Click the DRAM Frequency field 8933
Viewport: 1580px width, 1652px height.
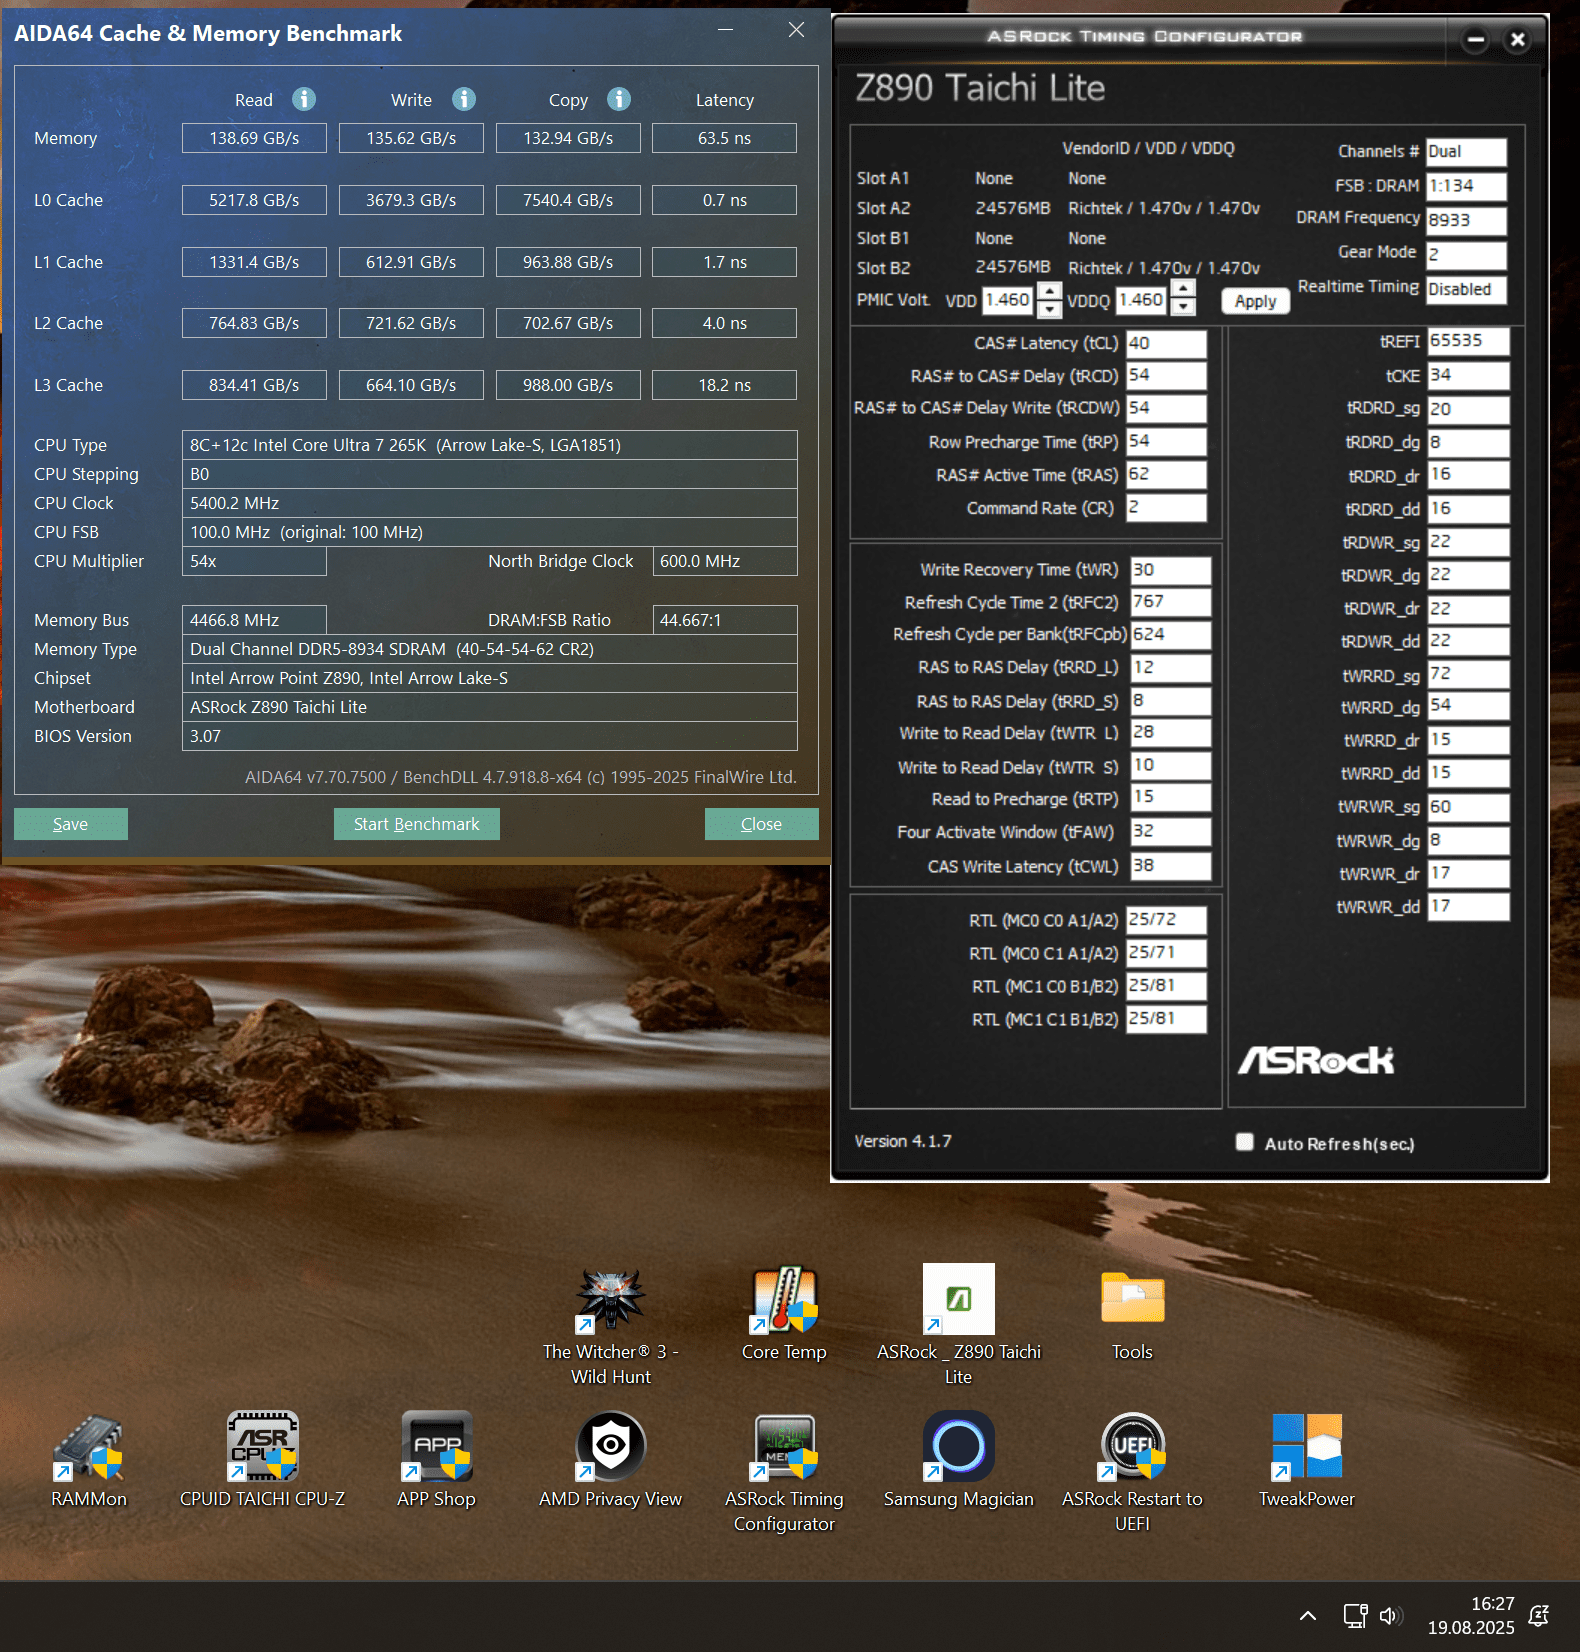(x=1466, y=220)
